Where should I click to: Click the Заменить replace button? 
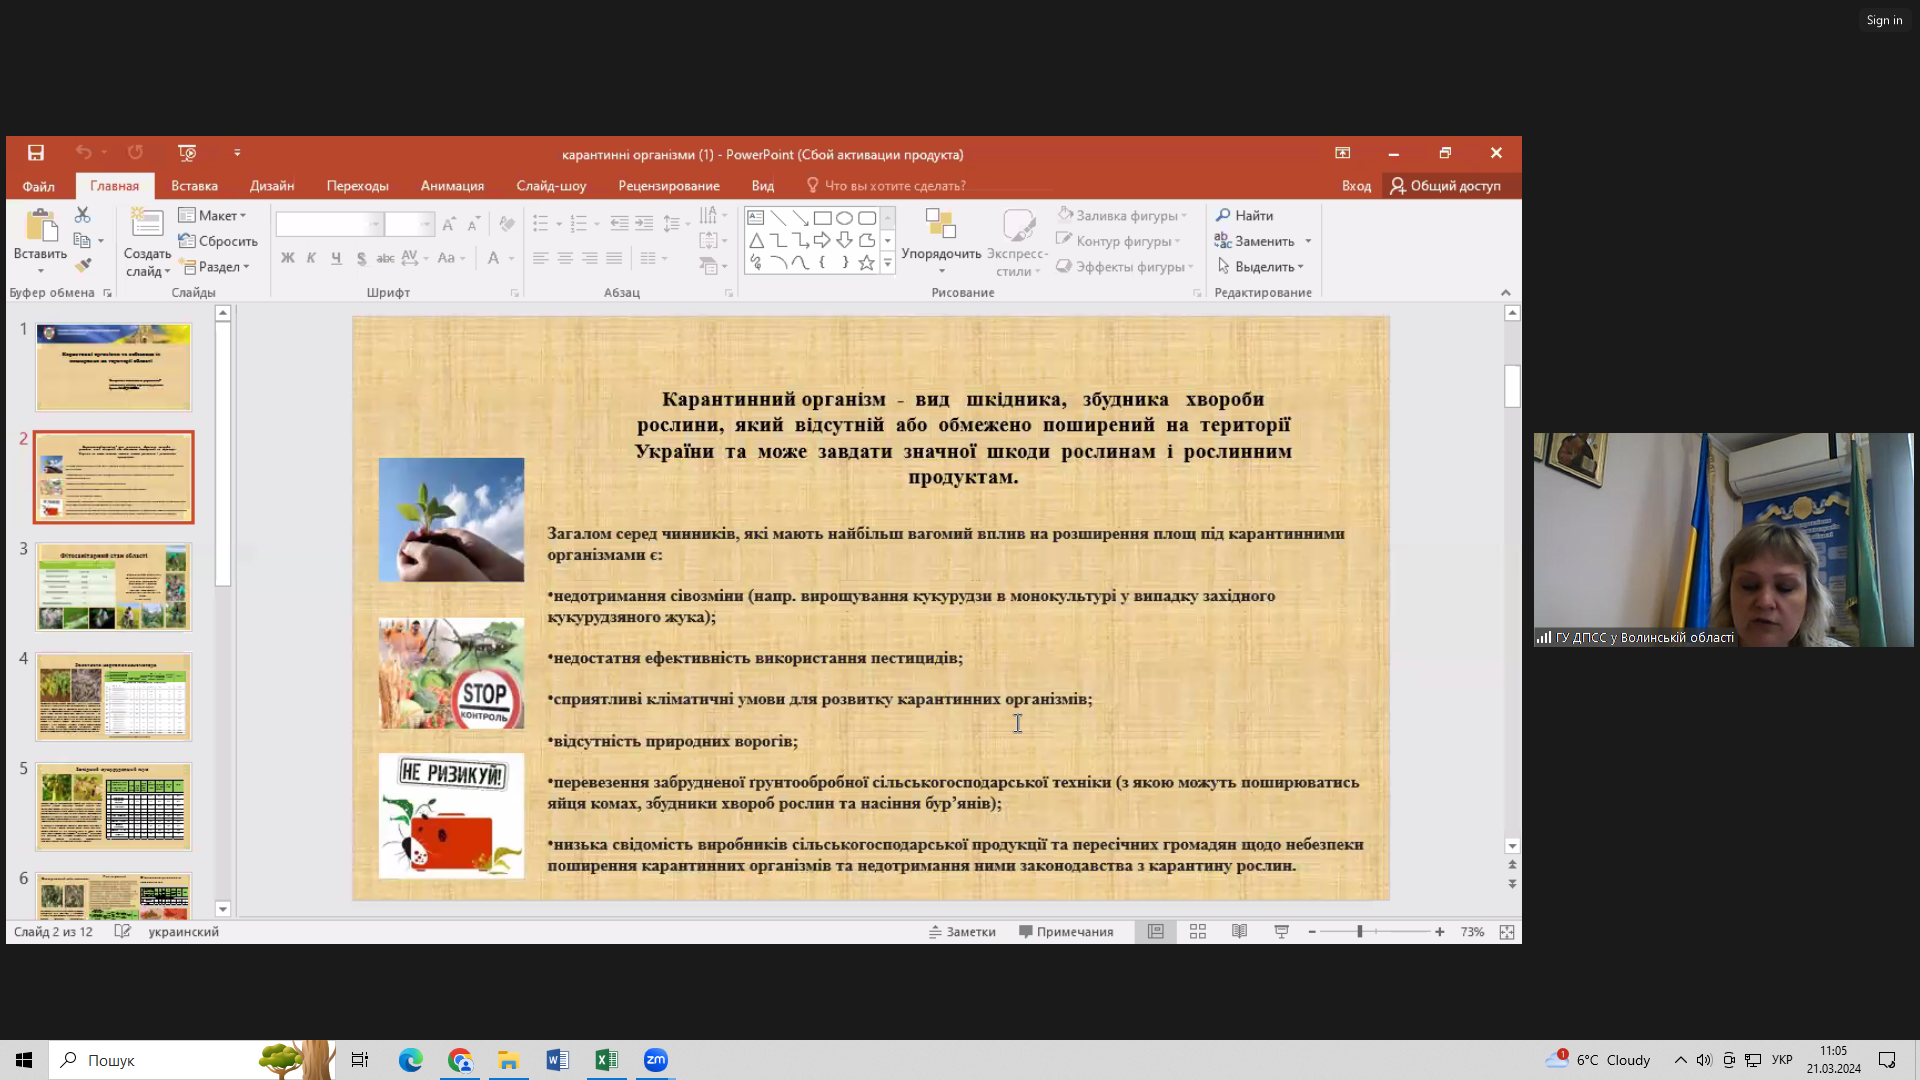pos(1255,241)
